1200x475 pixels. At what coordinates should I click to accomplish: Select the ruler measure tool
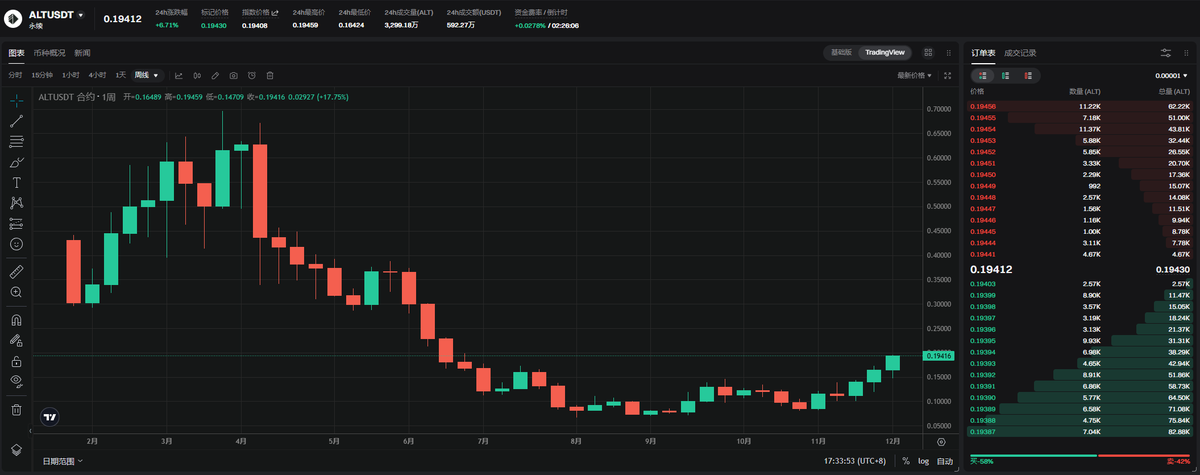(16, 271)
